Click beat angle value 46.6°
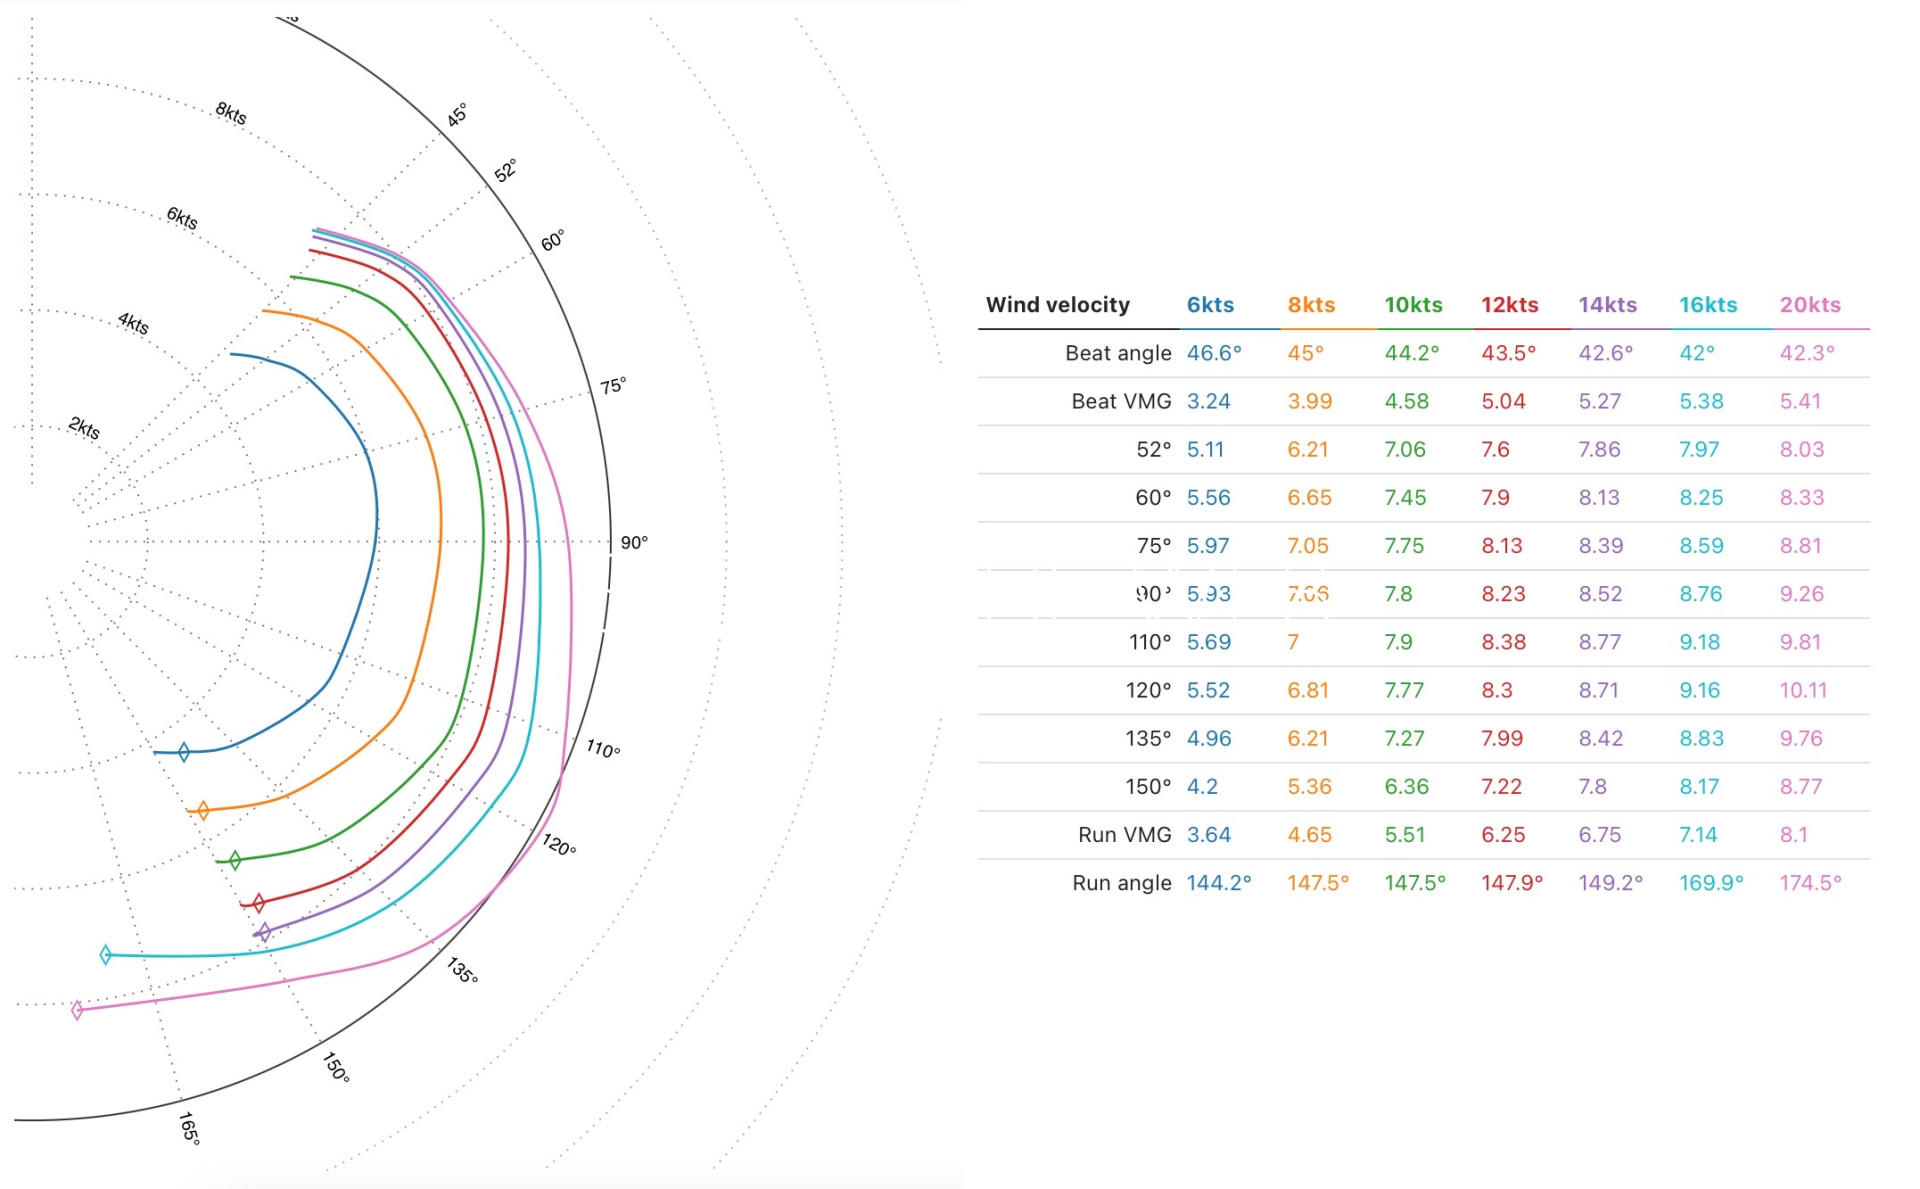 click(1214, 353)
